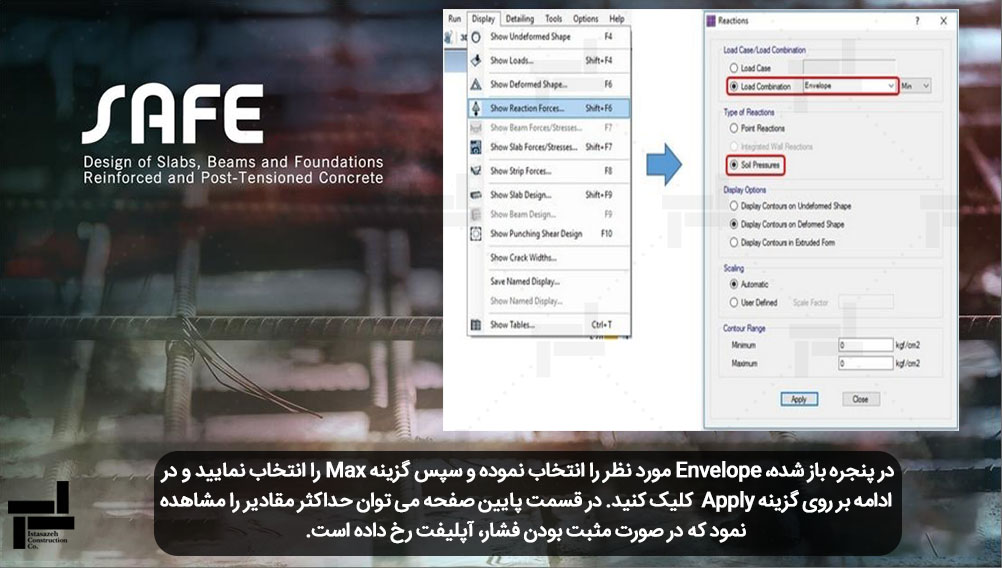
Task: Click the Show Slab Design icon
Action: (x=476, y=195)
